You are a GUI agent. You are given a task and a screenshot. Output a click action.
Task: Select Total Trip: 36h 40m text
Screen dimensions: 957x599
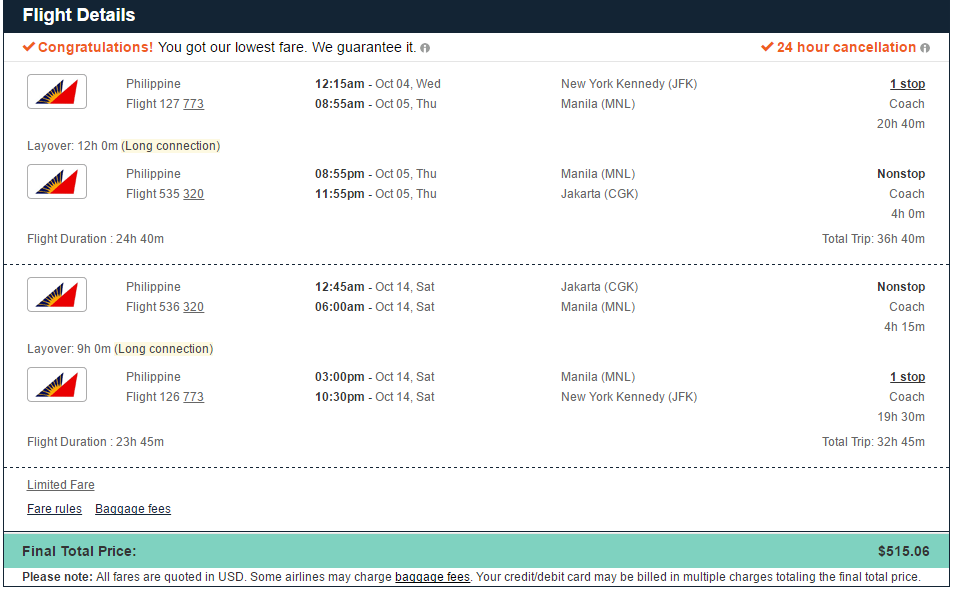click(x=873, y=239)
